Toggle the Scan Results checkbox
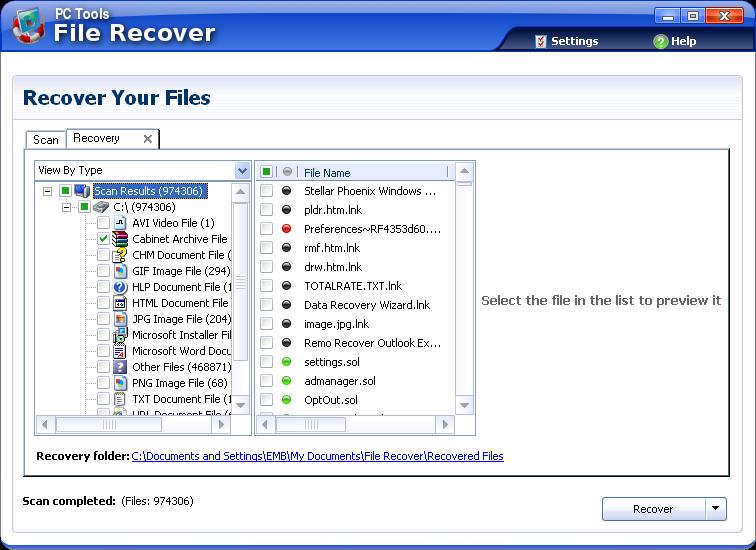The image size is (756, 550). pyautogui.click(x=65, y=191)
